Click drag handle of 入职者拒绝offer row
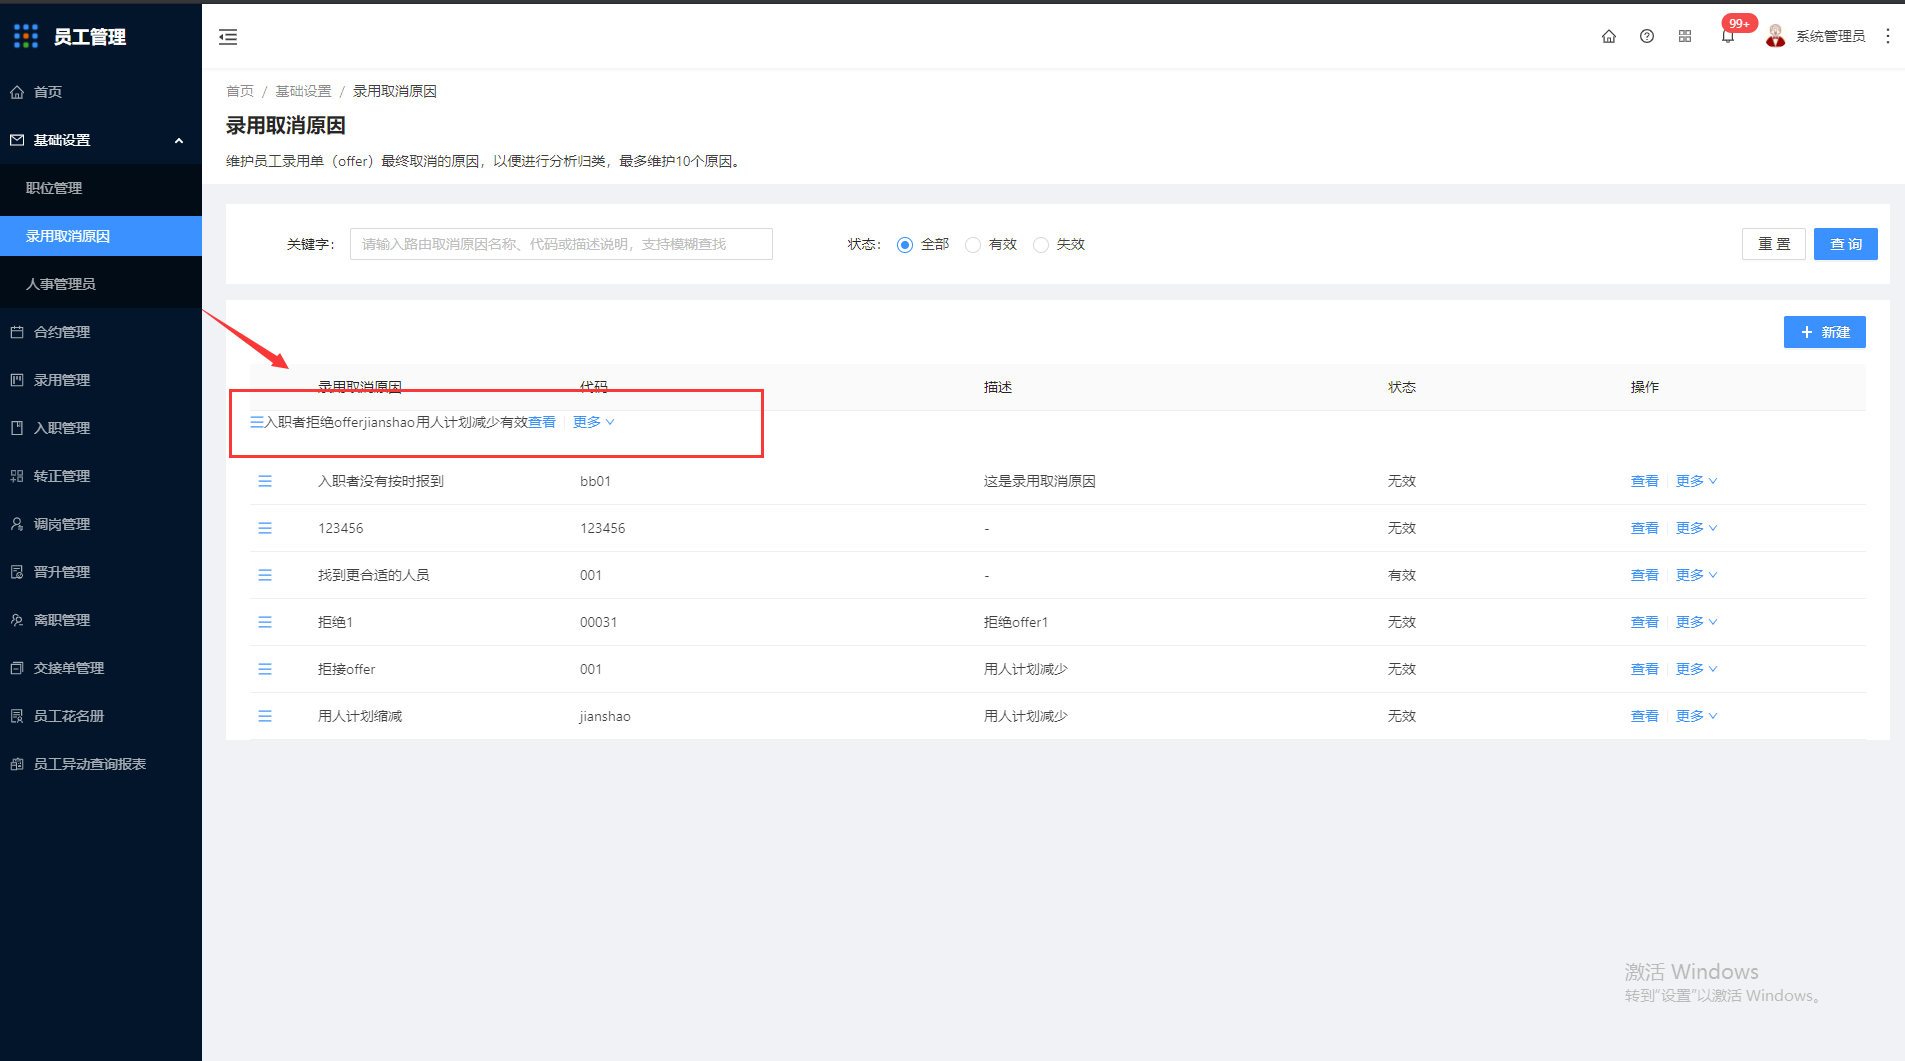The image size is (1905, 1061). [x=257, y=422]
